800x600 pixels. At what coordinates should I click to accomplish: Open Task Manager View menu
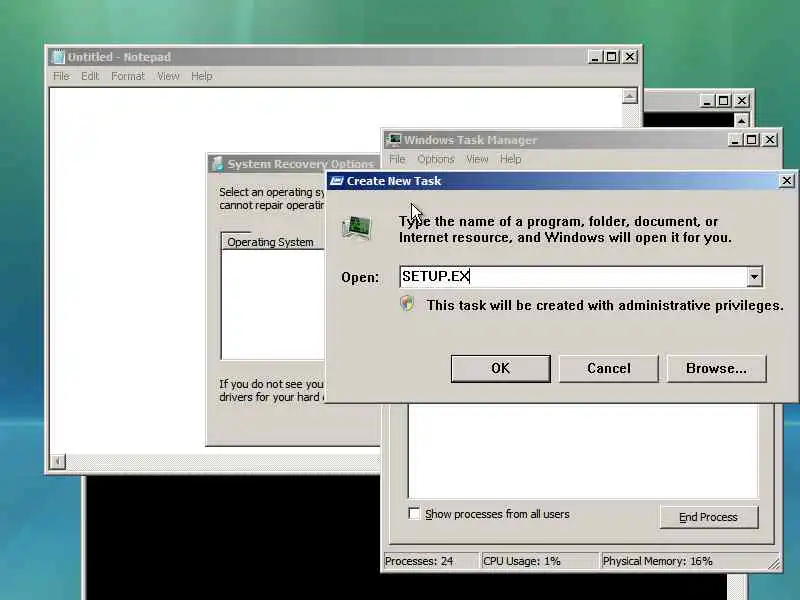(477, 159)
